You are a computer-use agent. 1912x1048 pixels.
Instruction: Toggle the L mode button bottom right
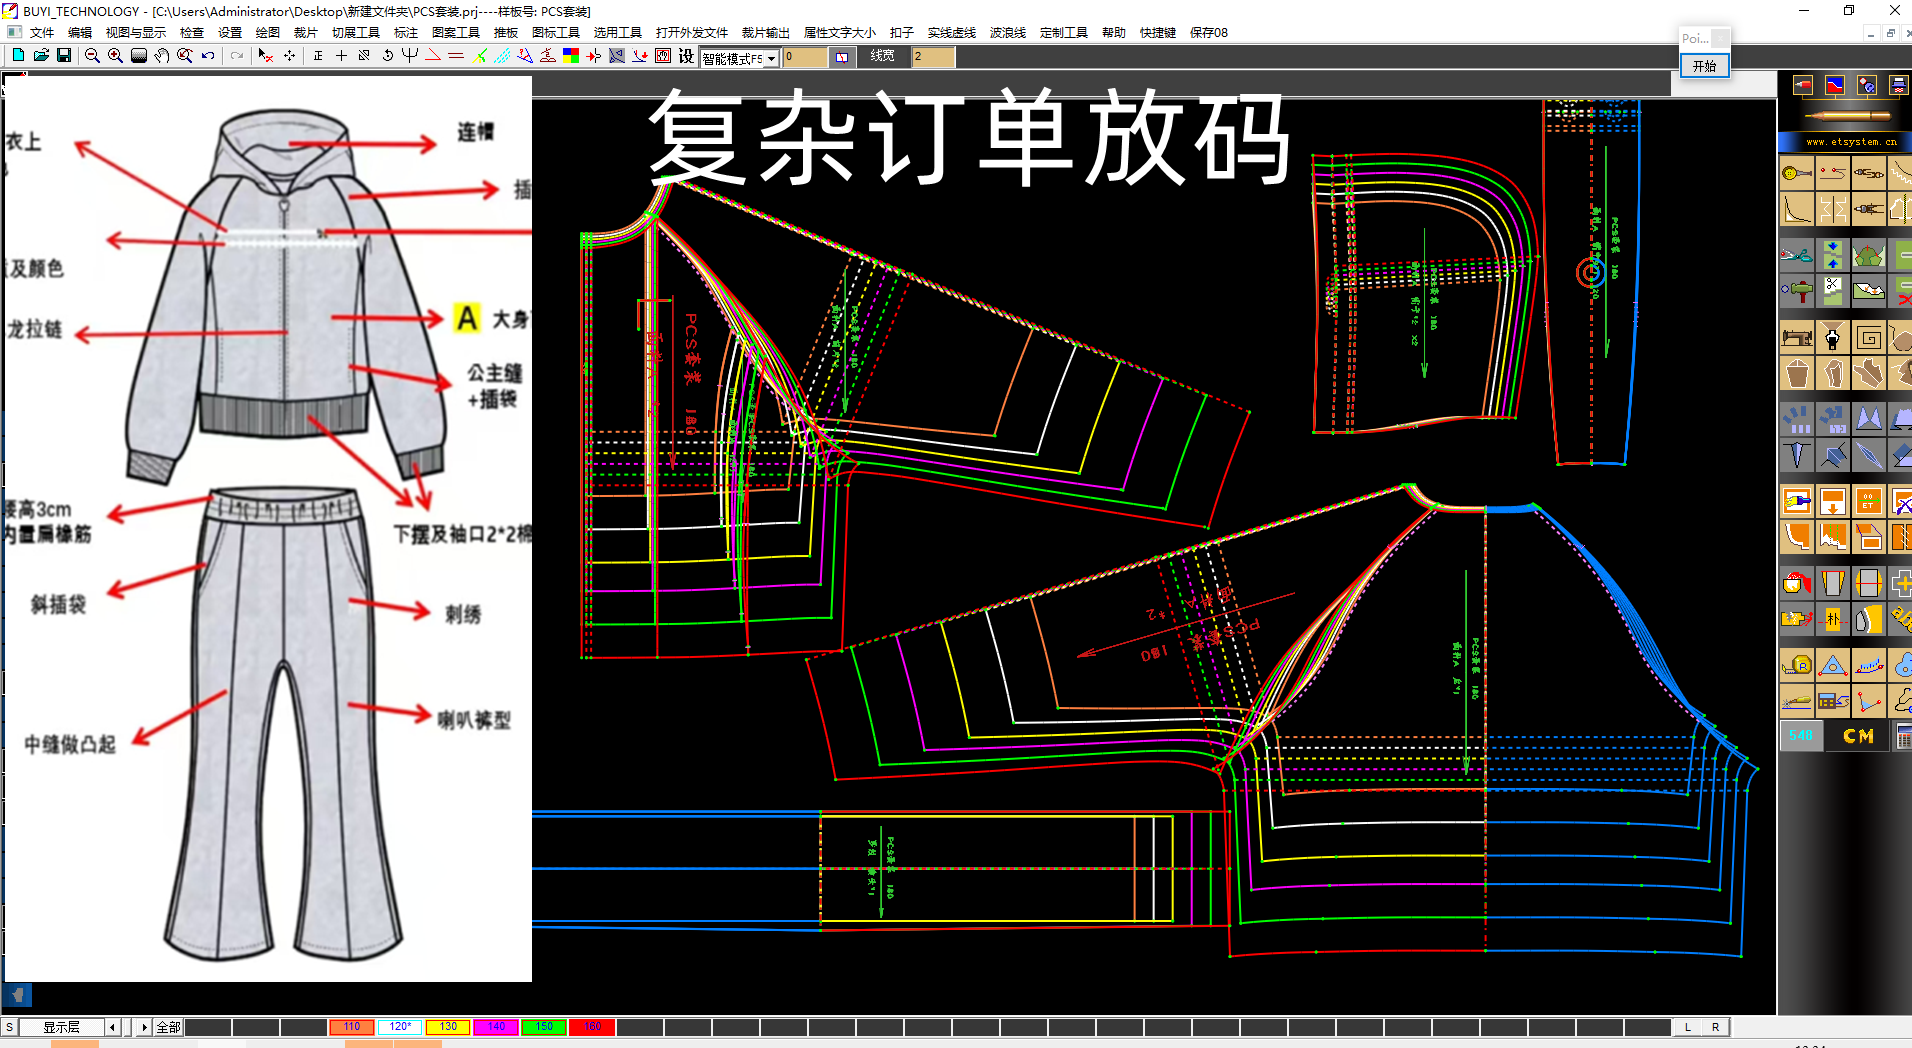pyautogui.click(x=1686, y=1026)
